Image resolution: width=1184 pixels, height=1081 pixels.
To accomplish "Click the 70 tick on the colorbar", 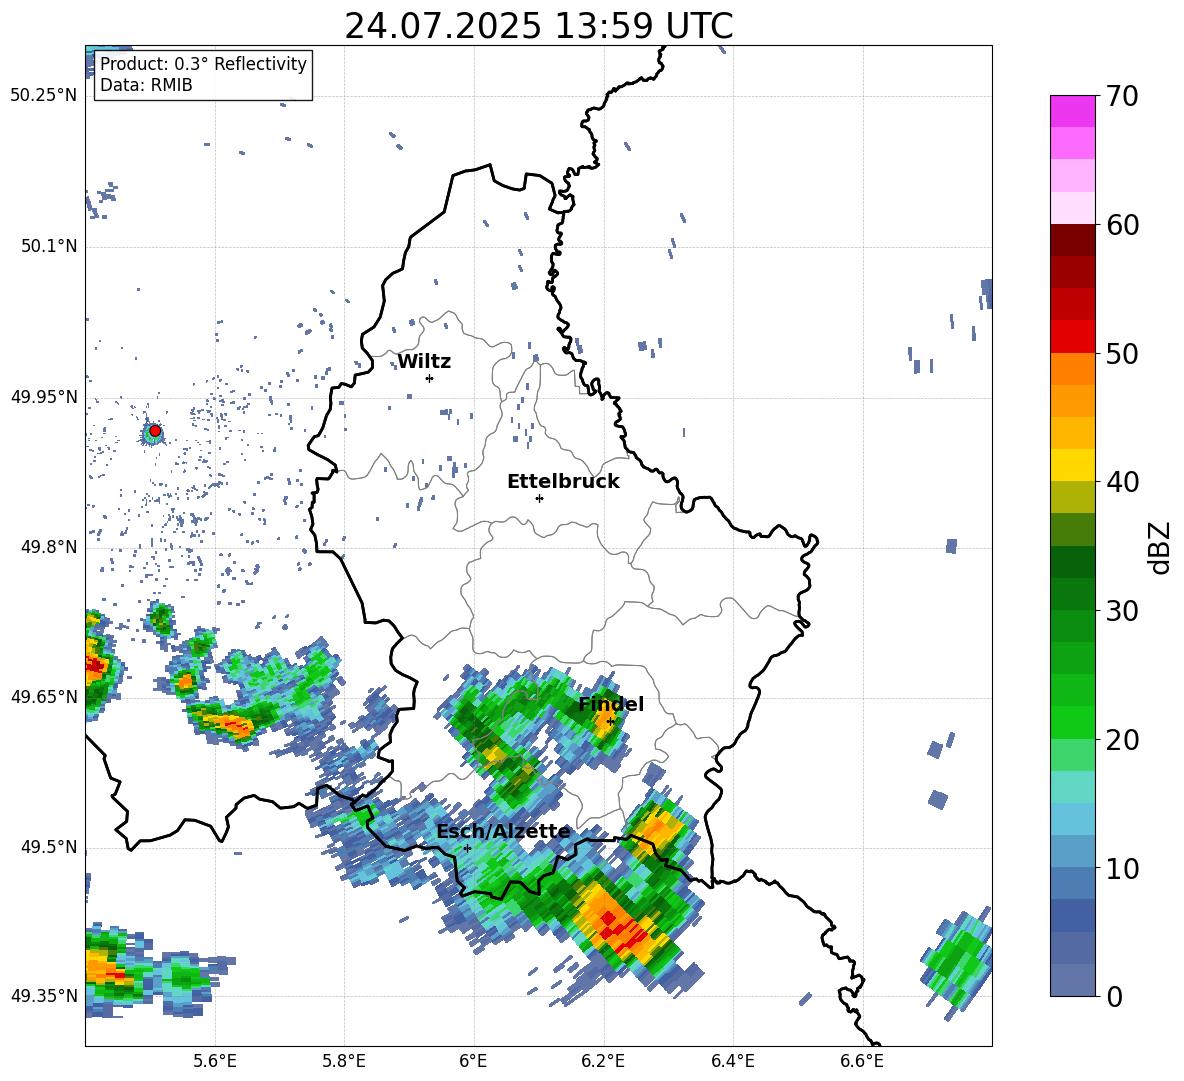I will tap(1121, 97).
